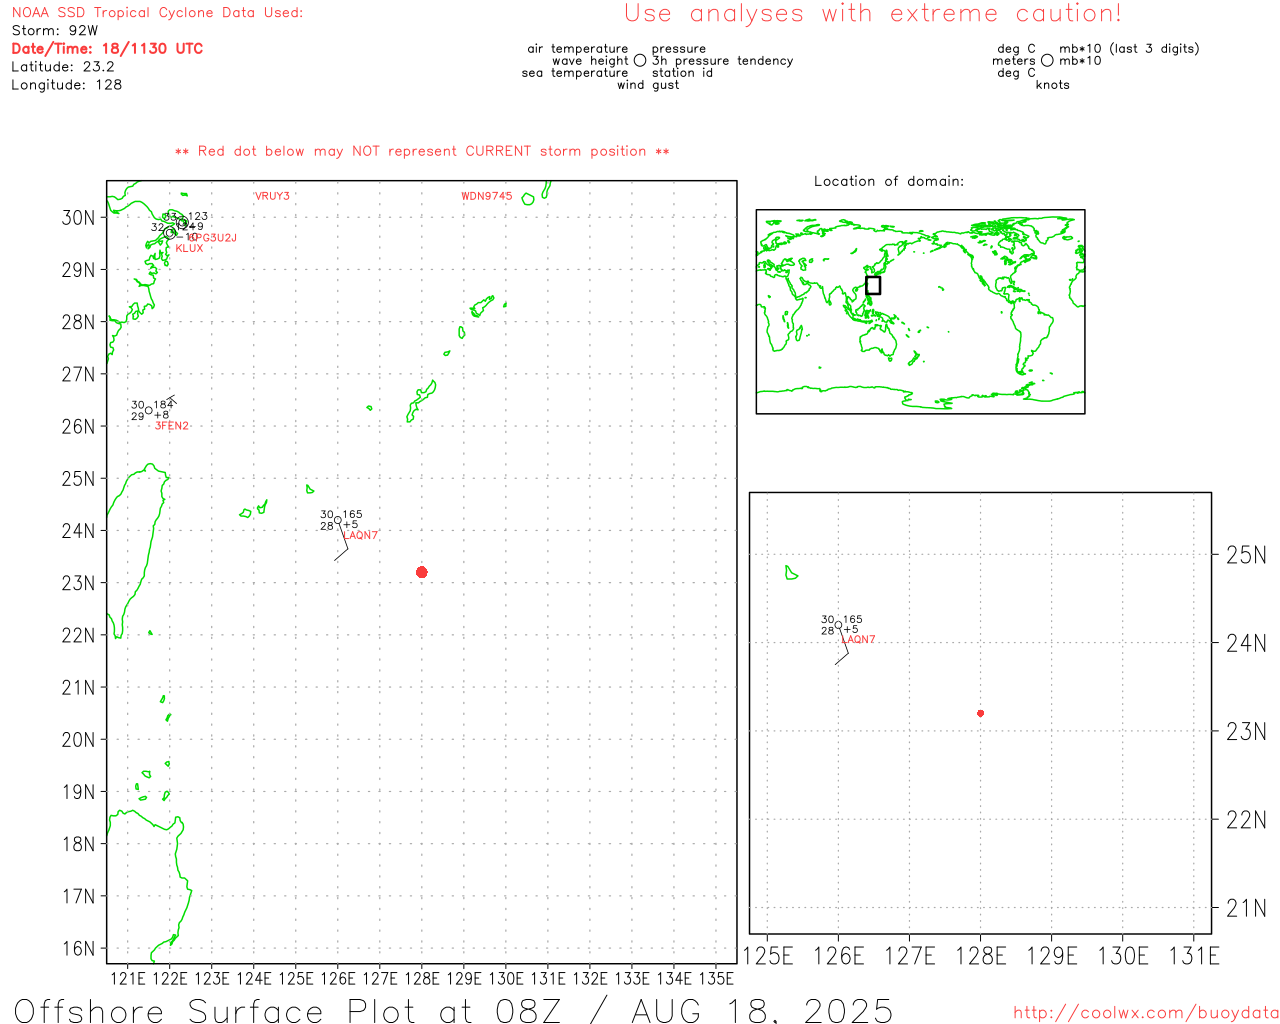Viewport: 1280px width, 1024px height.
Task: Click the 131E label on zoomed inset
Action: click(x=1194, y=956)
